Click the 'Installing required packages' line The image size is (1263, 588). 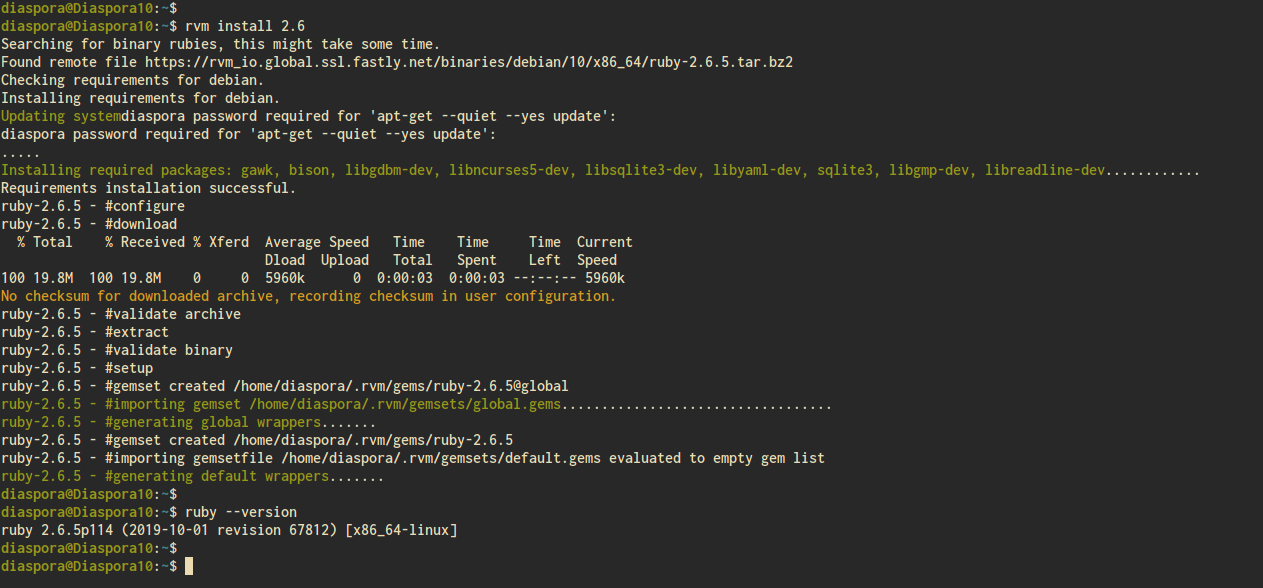coord(600,170)
